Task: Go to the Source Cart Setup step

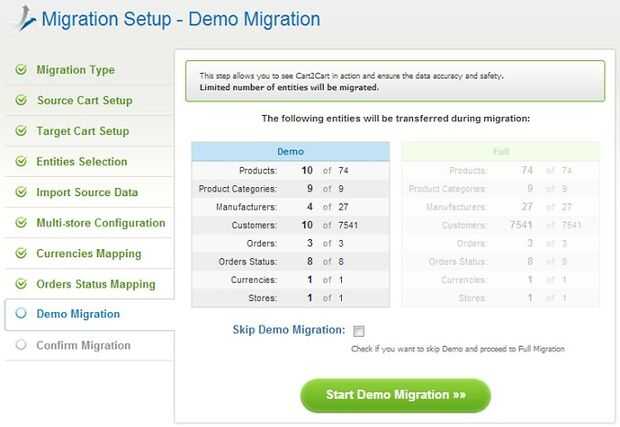Action: coord(85,100)
